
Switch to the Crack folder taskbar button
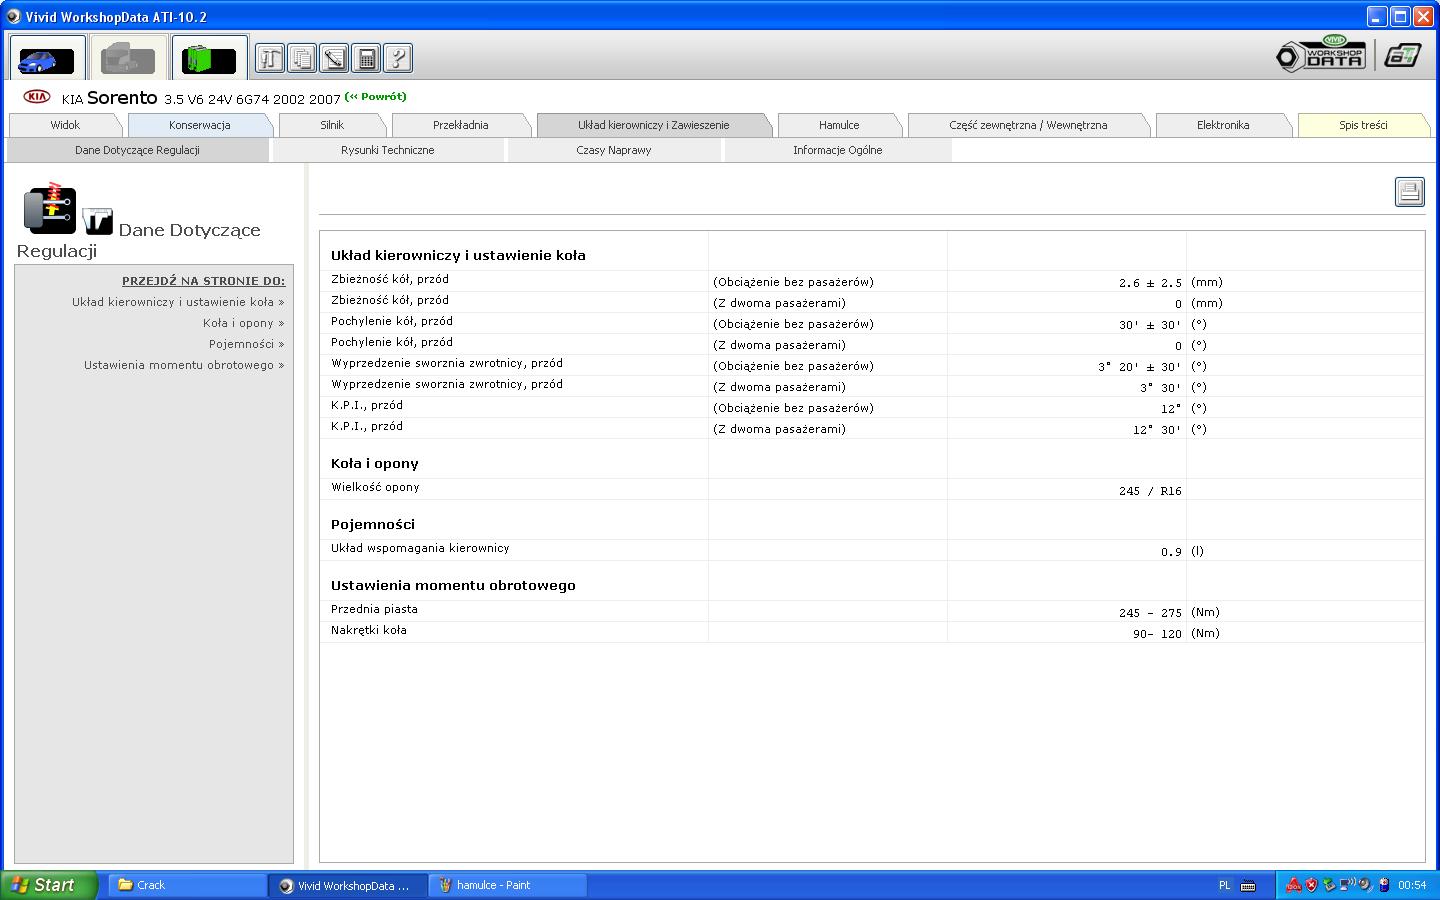[186, 885]
